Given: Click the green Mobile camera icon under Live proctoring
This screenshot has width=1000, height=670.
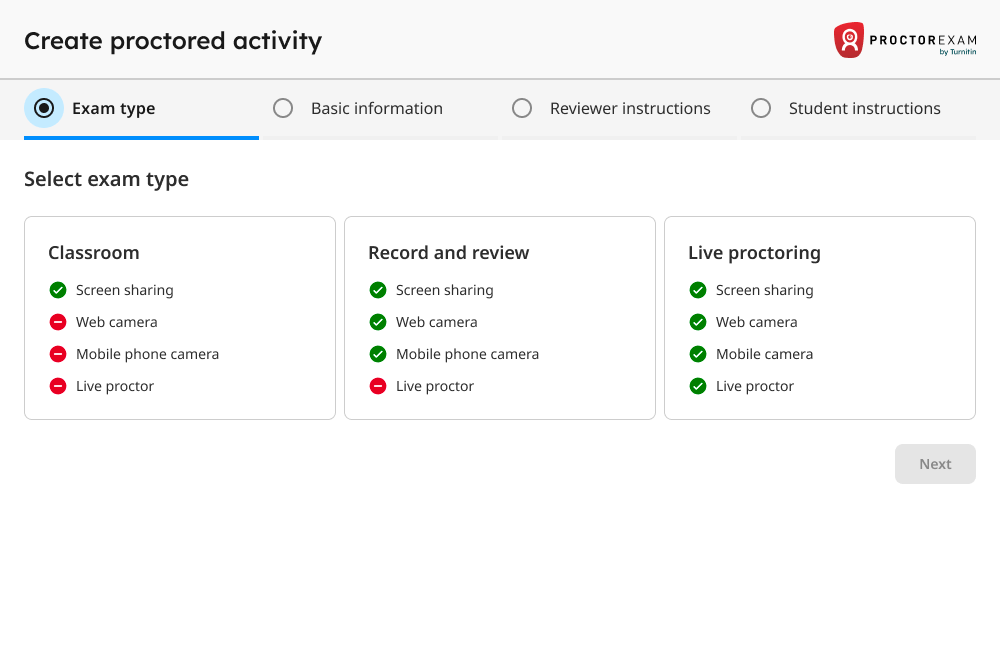Looking at the screenshot, I should 697,354.
